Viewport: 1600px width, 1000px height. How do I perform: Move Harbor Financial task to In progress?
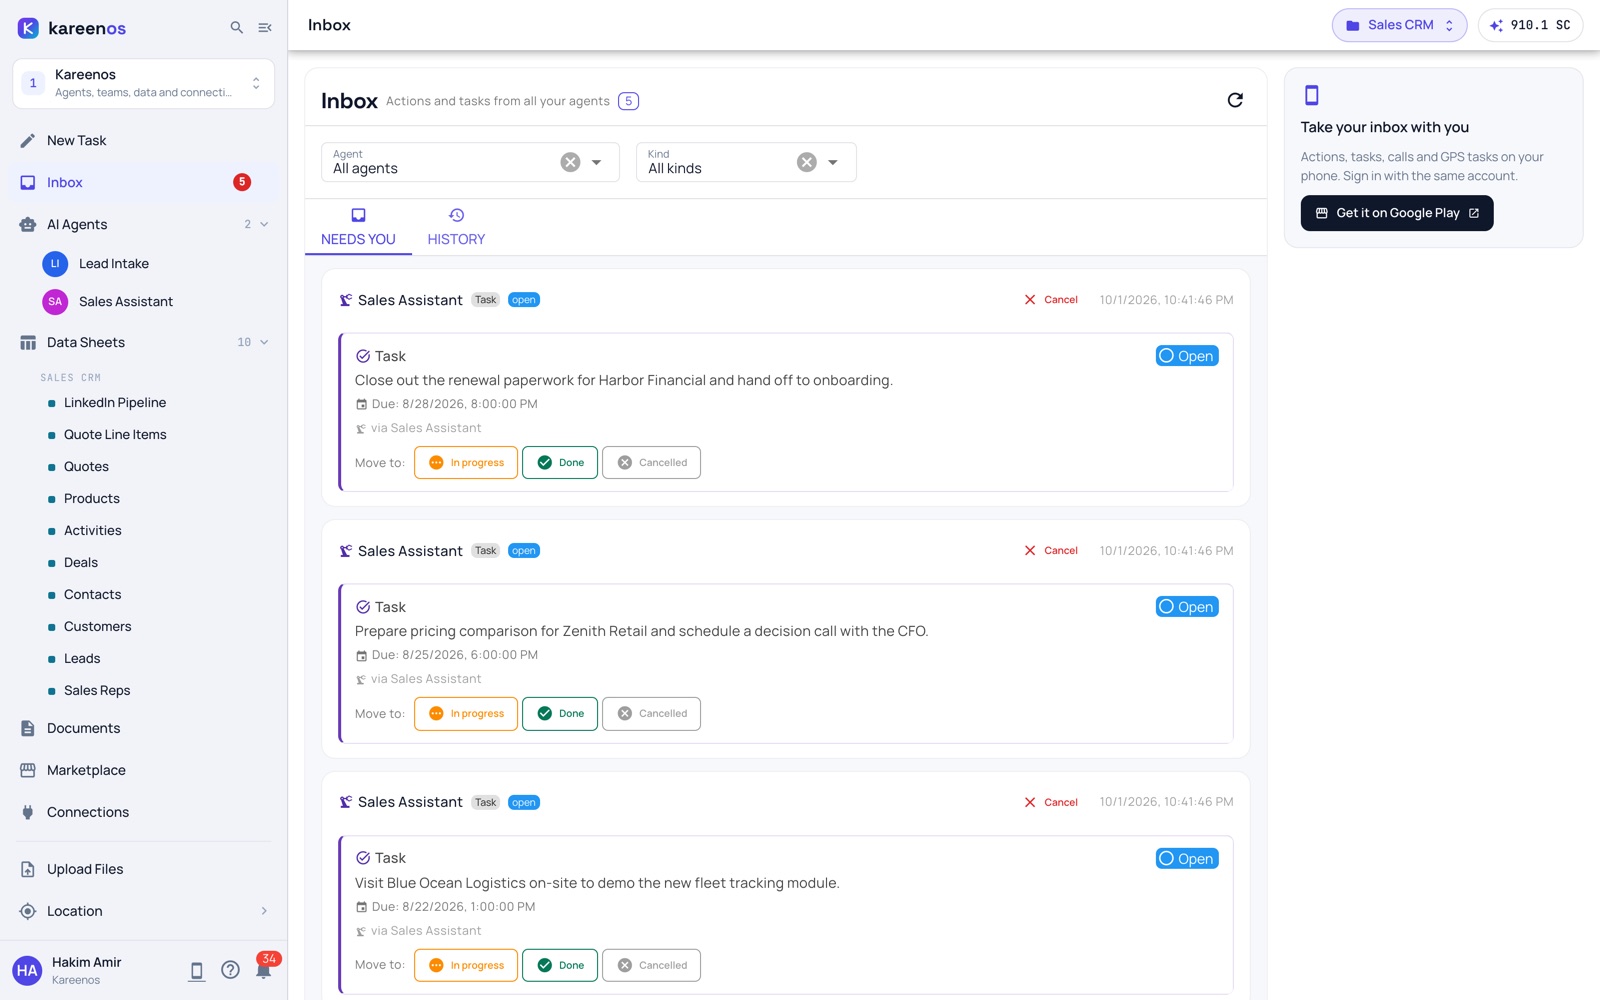[x=466, y=463]
